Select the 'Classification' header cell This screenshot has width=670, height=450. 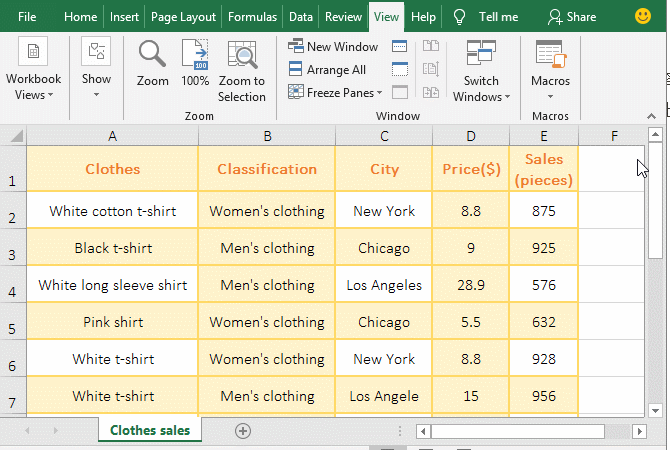click(267, 169)
